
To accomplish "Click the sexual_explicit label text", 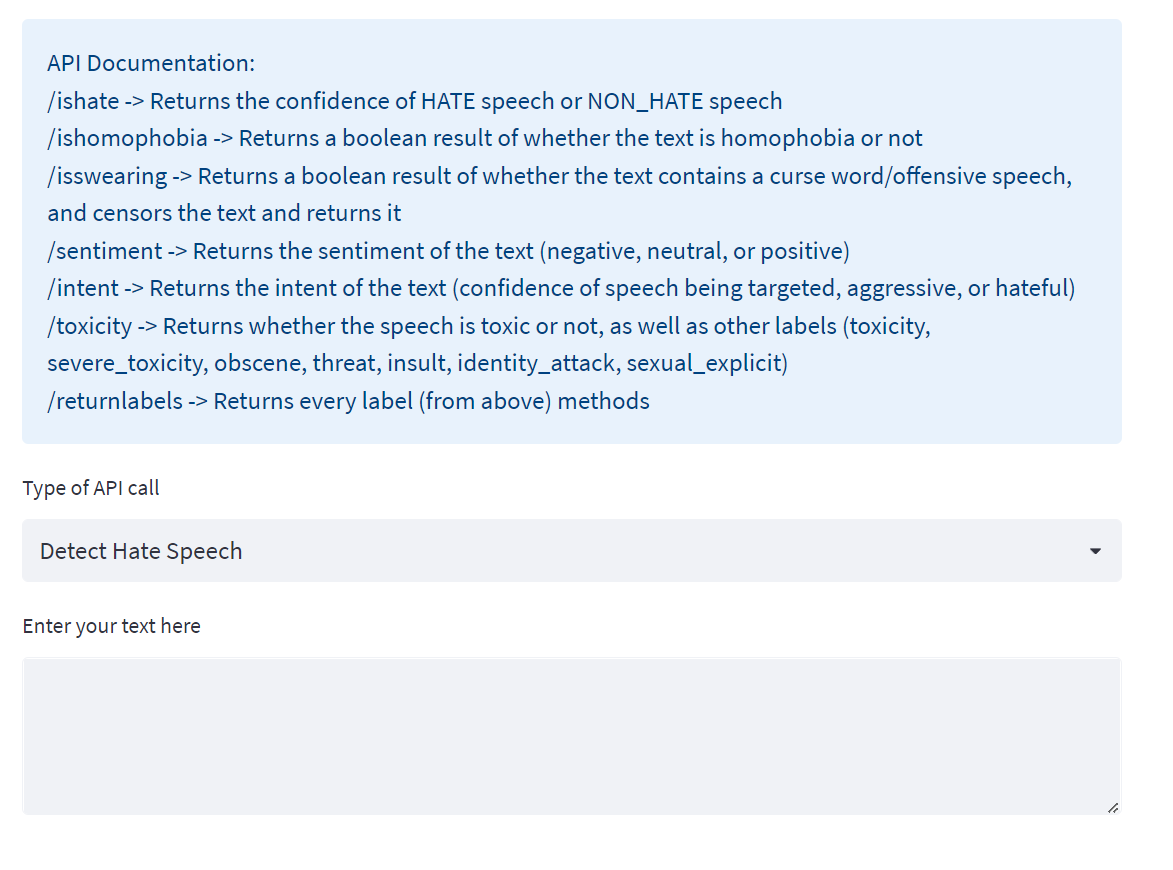I will tap(704, 364).
